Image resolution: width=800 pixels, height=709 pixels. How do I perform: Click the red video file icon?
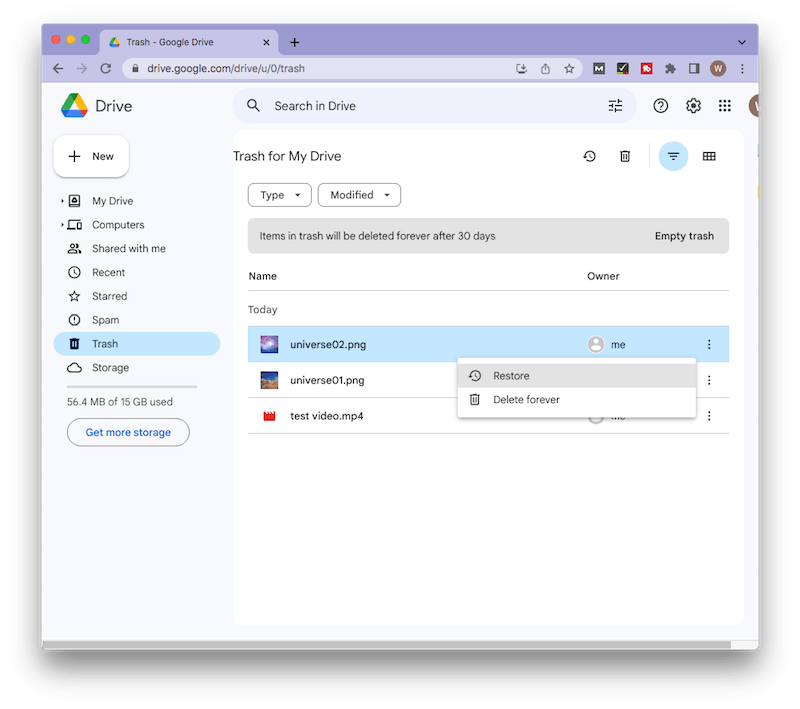tap(269, 416)
